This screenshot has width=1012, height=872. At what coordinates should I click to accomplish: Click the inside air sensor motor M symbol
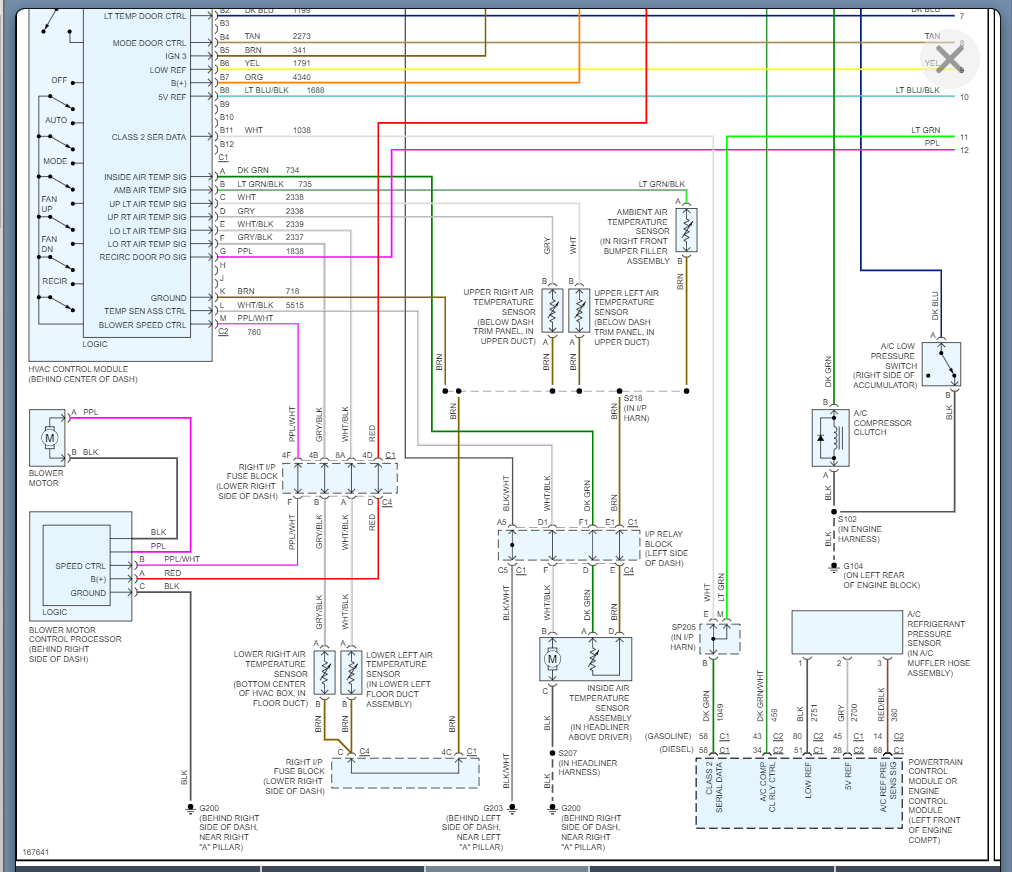point(552,659)
